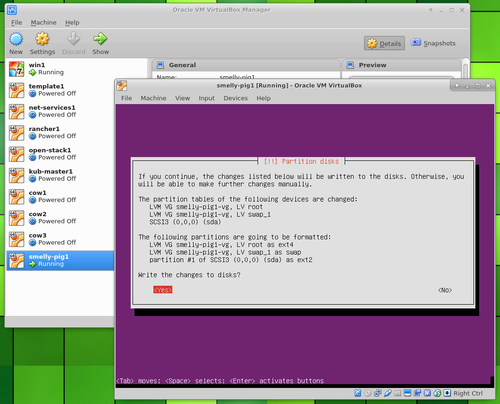The image size is (500, 404).
Task: Open Machine menu in smelly-pig1 window
Action: coord(153,98)
